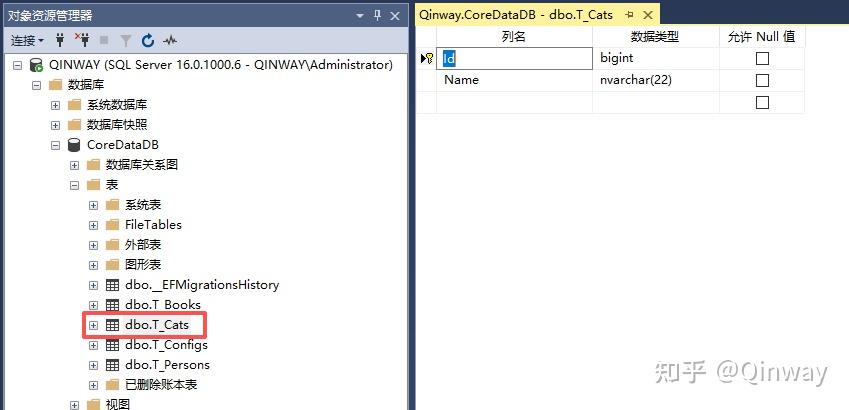Click the table icon of dbo.T_Cats
This screenshot has width=849, height=410.
point(112,325)
